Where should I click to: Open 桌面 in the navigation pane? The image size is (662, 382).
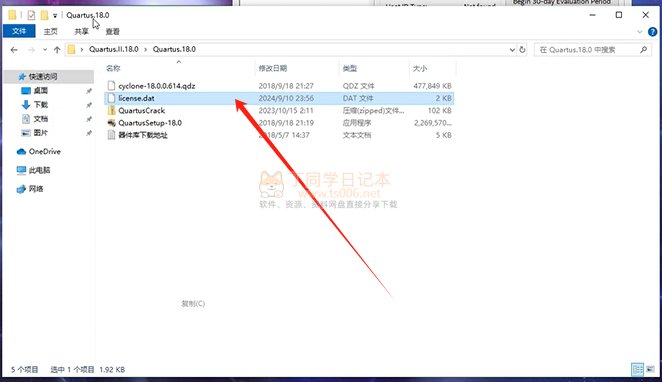[41, 90]
